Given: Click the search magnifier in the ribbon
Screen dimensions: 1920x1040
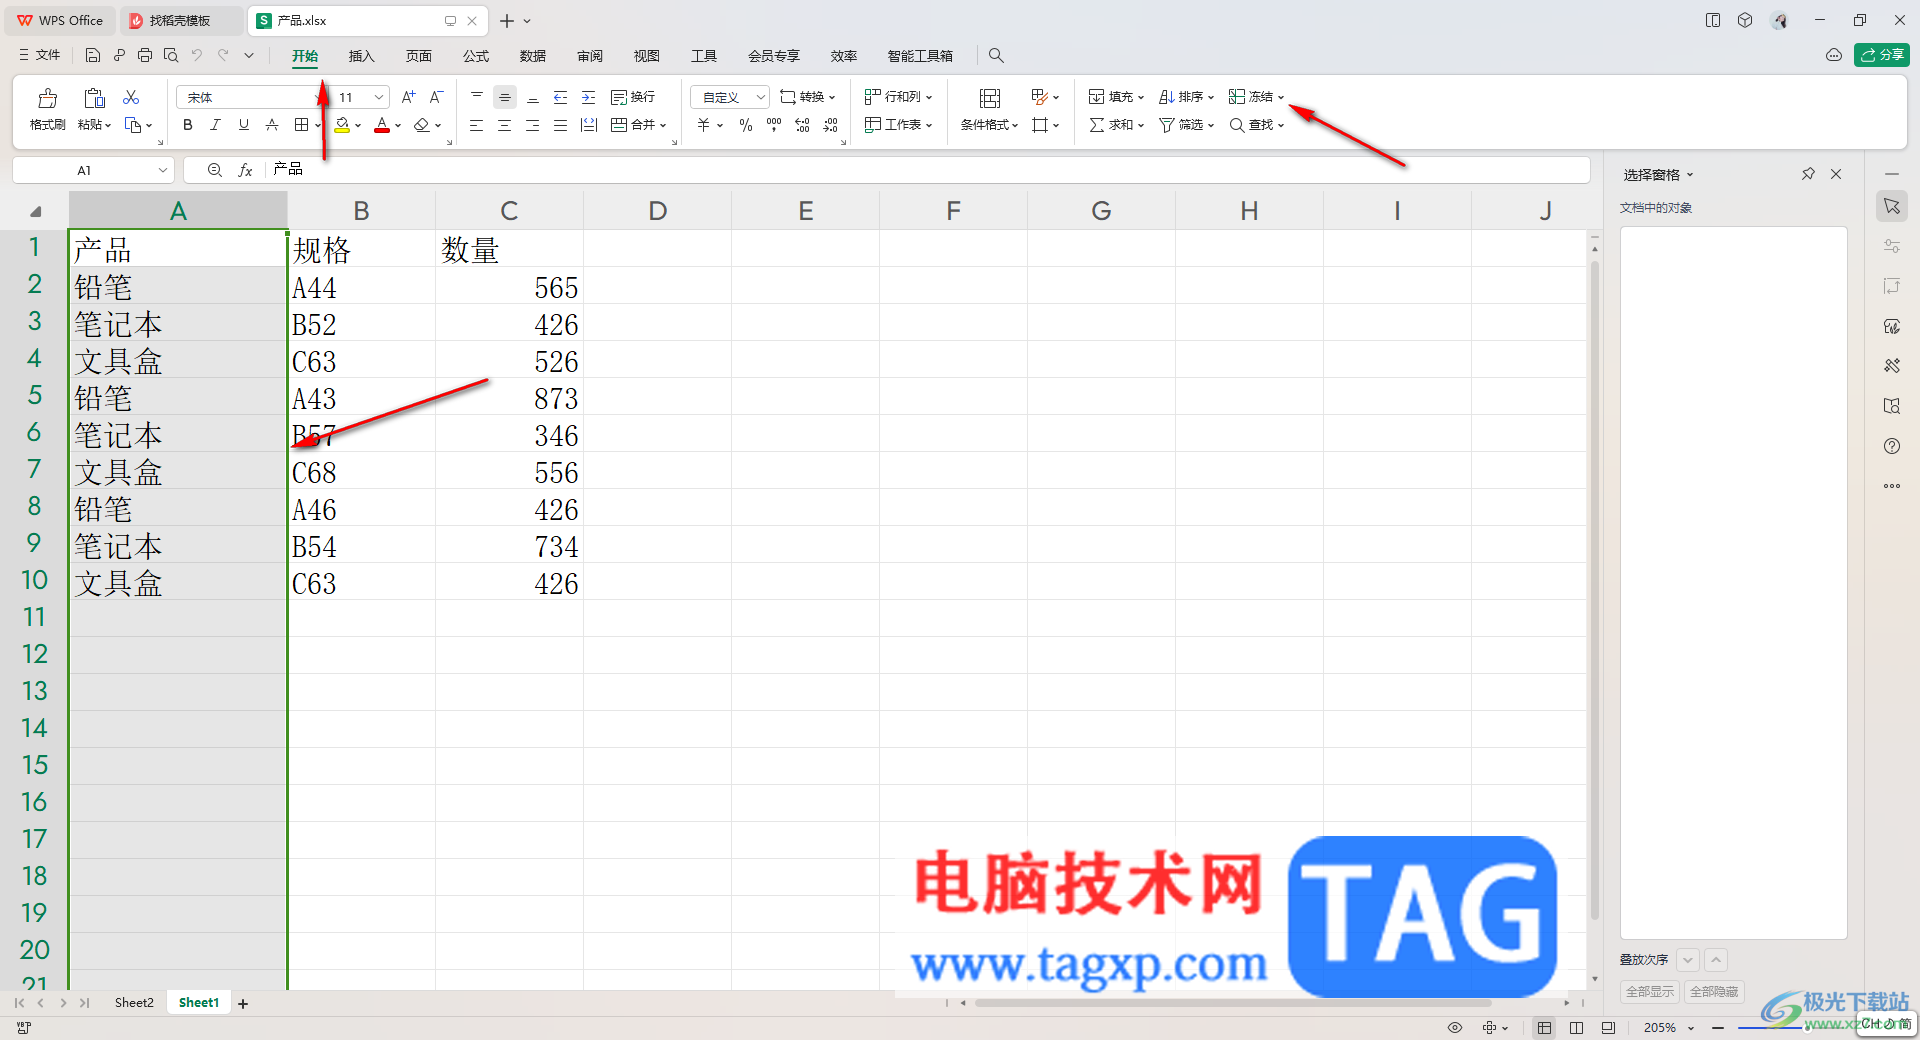Looking at the screenshot, I should (x=996, y=55).
